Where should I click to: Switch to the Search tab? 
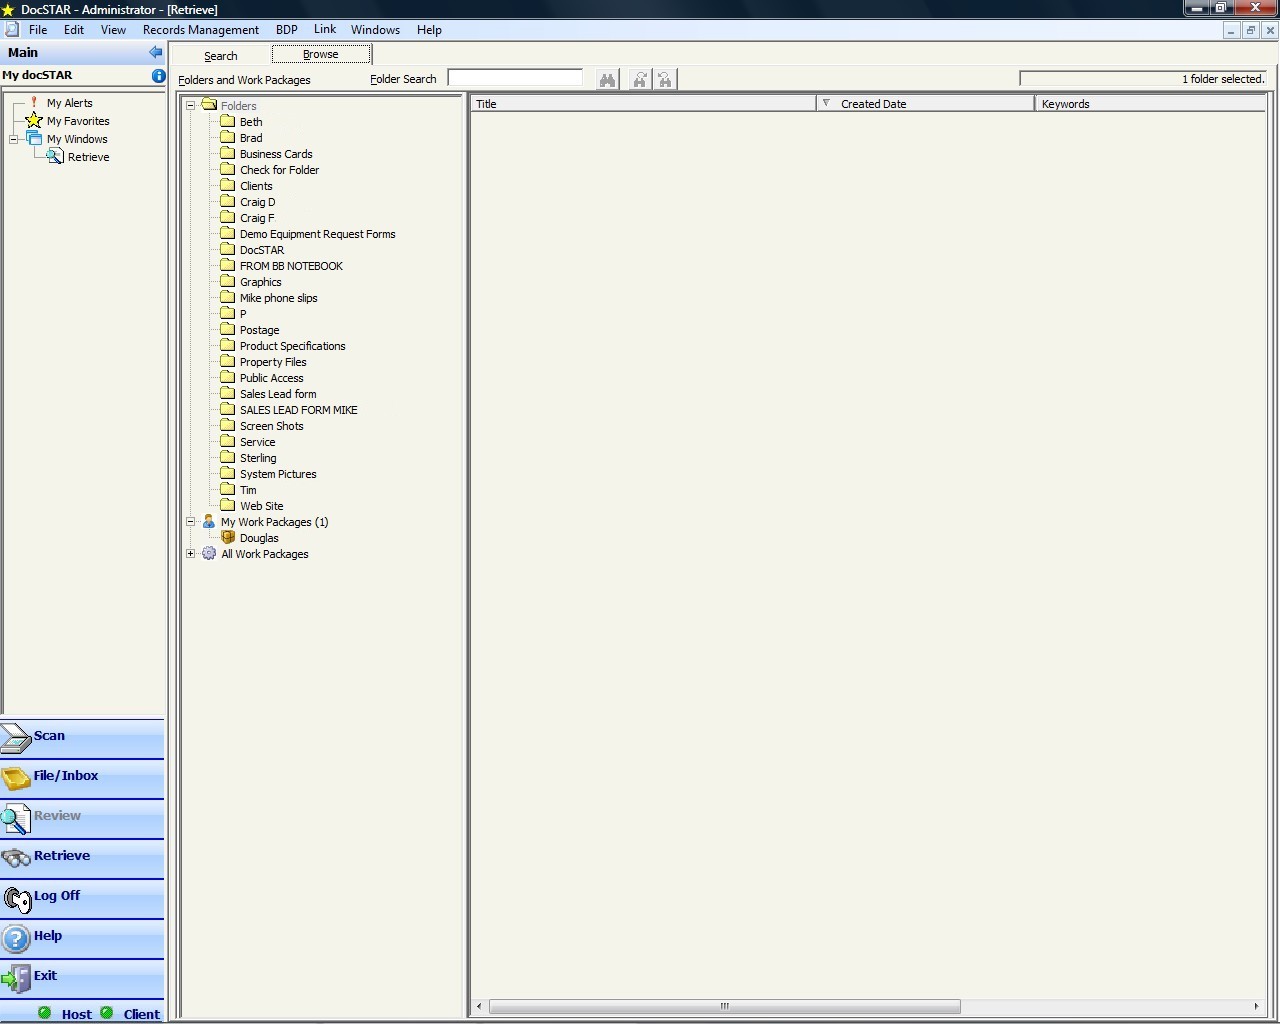pyautogui.click(x=221, y=56)
